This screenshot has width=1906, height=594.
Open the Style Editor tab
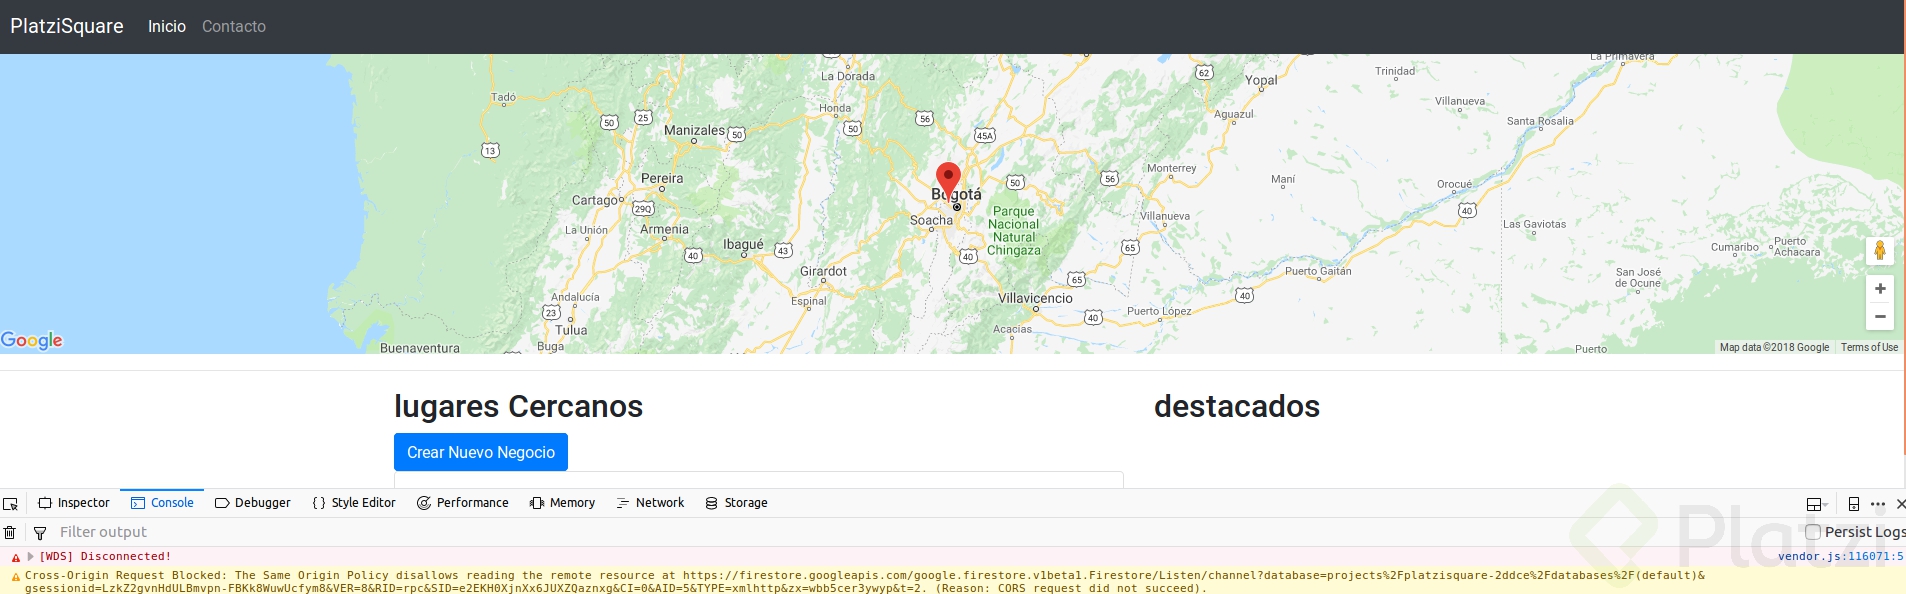click(x=354, y=503)
